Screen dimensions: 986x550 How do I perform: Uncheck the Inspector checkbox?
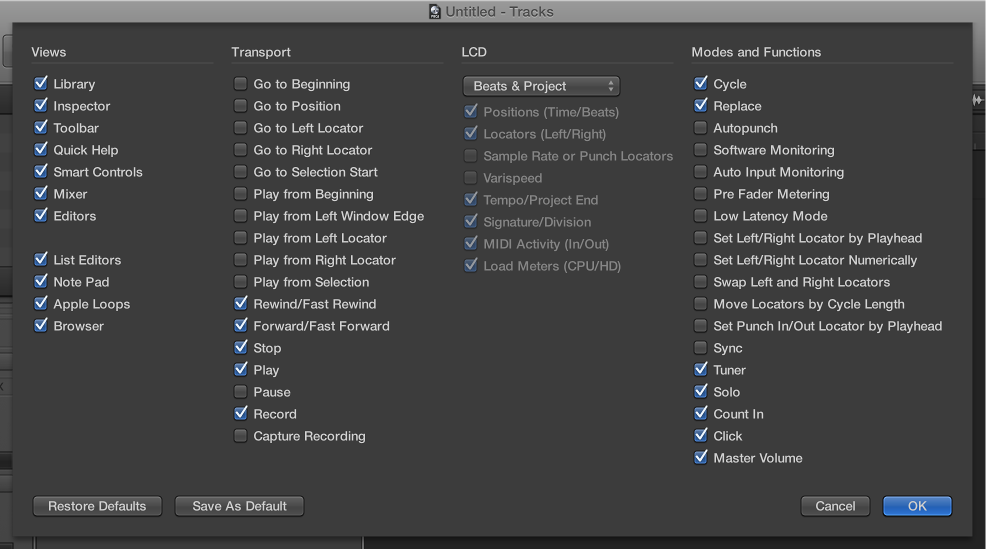point(41,106)
